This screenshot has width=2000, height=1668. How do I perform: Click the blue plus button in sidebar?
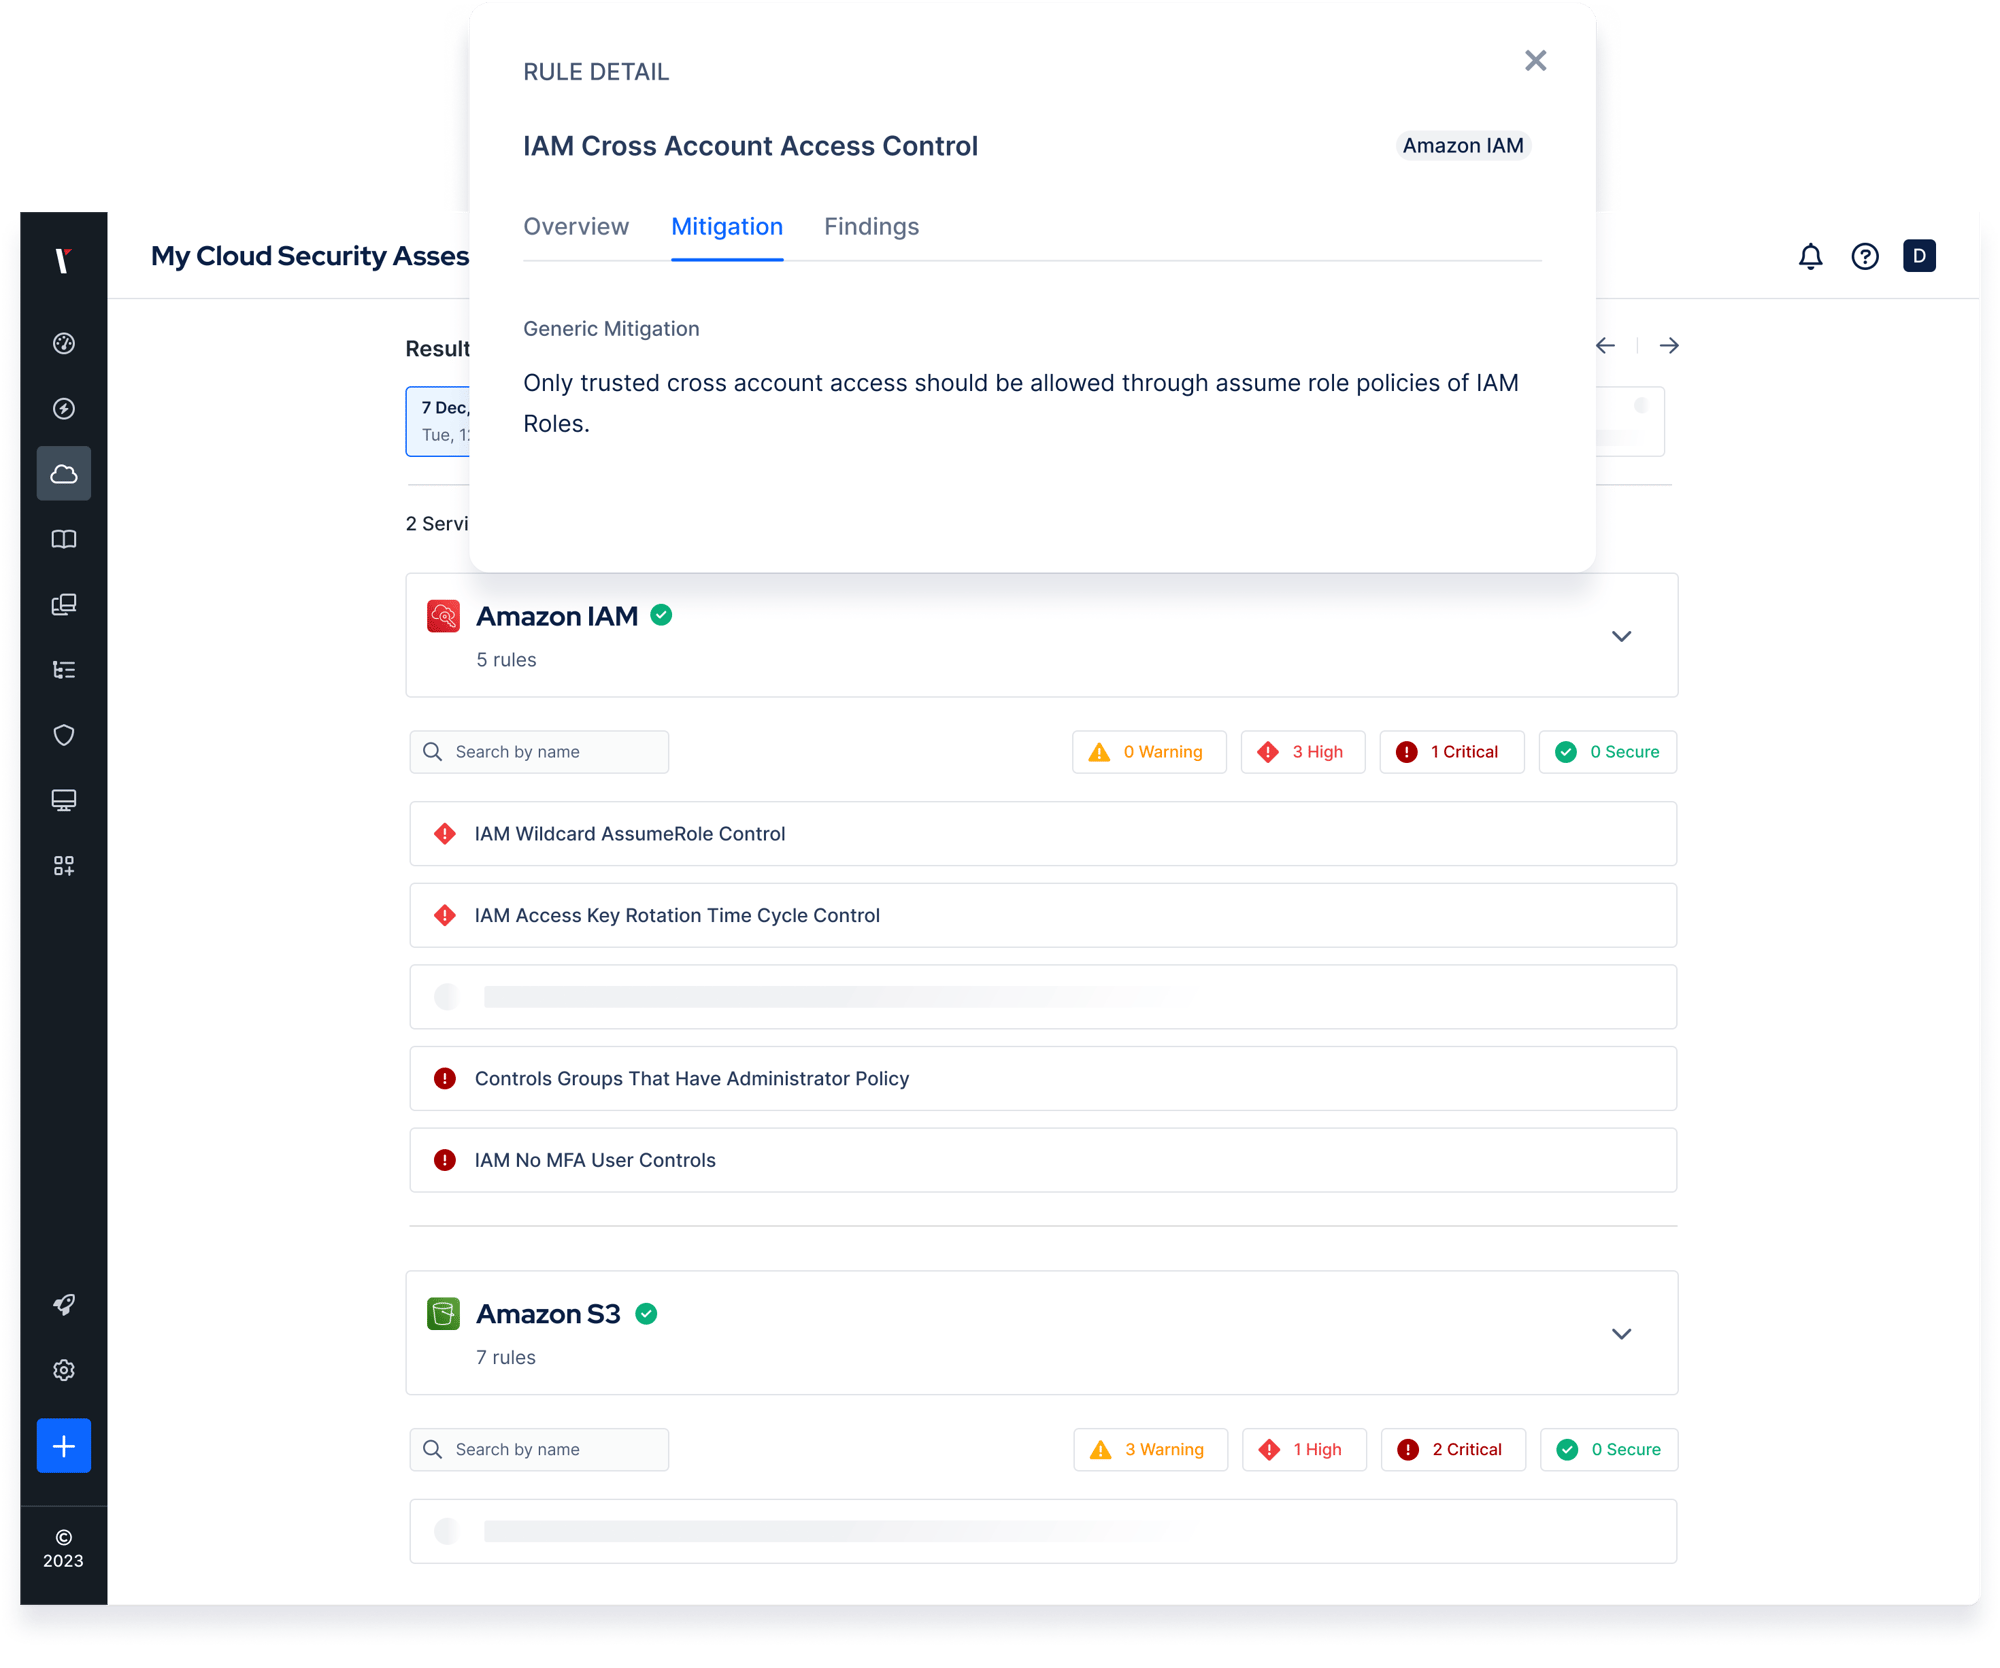[x=64, y=1445]
